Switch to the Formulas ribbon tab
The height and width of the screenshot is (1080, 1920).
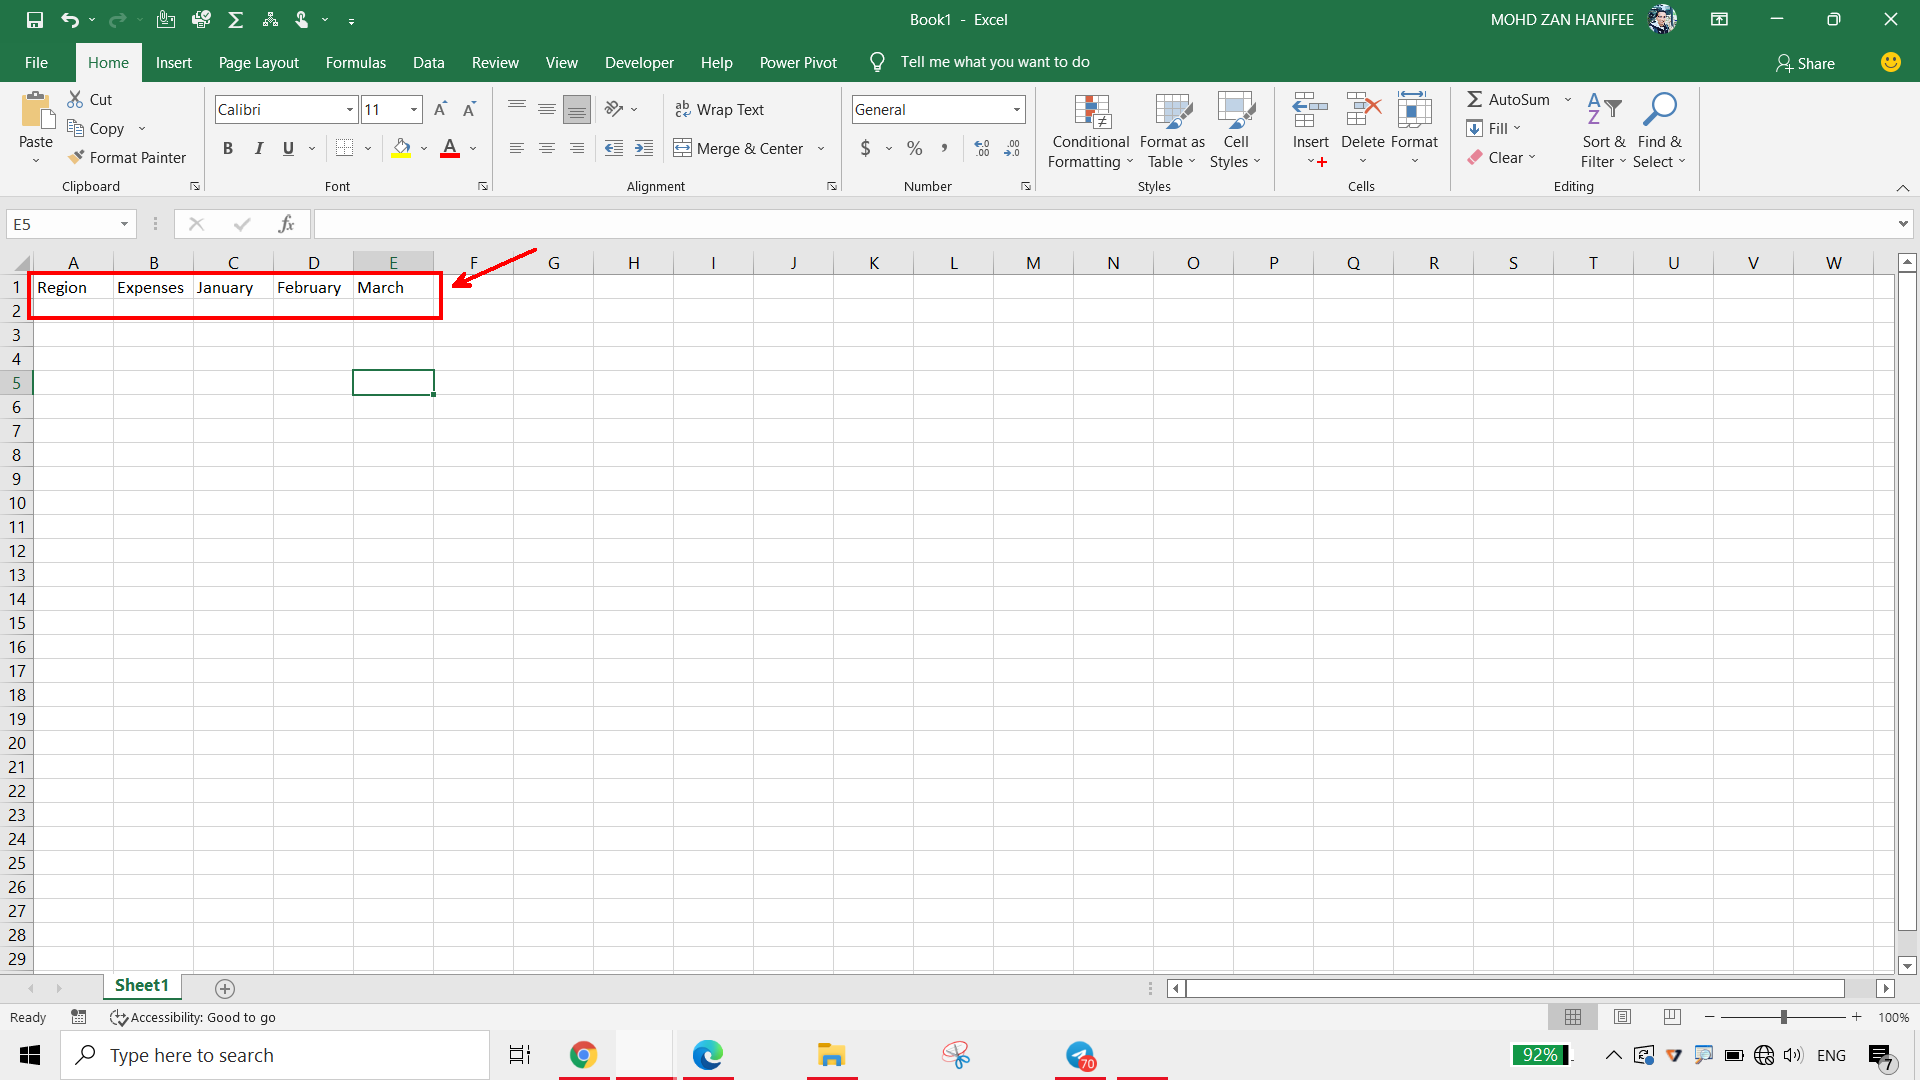[x=355, y=62]
